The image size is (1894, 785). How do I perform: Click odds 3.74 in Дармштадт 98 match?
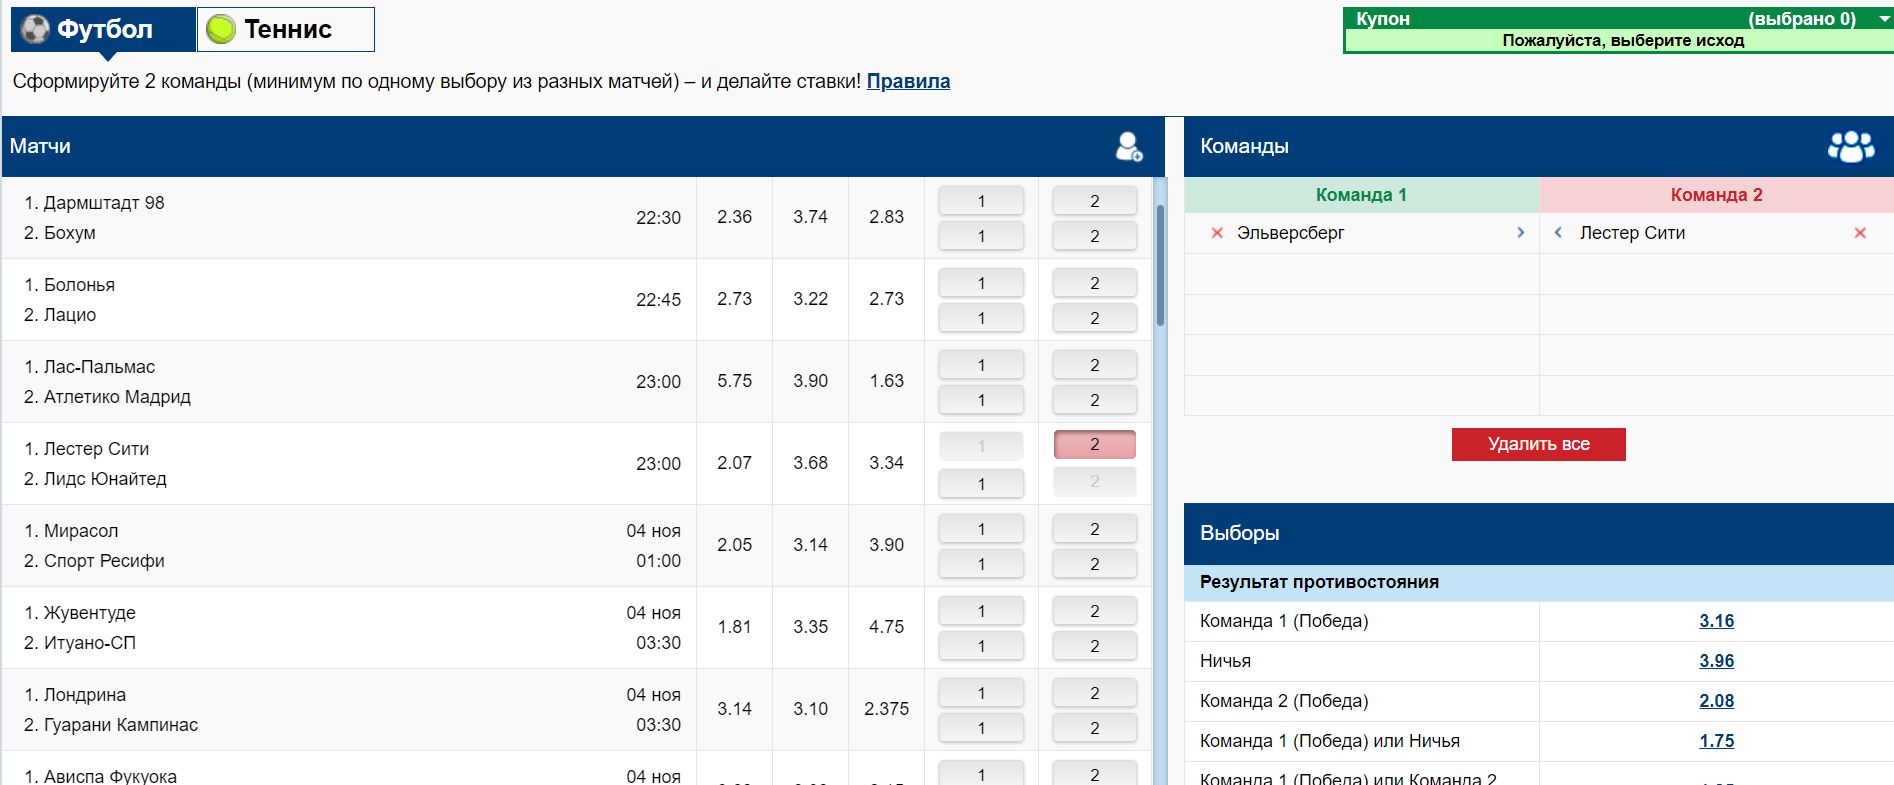(810, 217)
